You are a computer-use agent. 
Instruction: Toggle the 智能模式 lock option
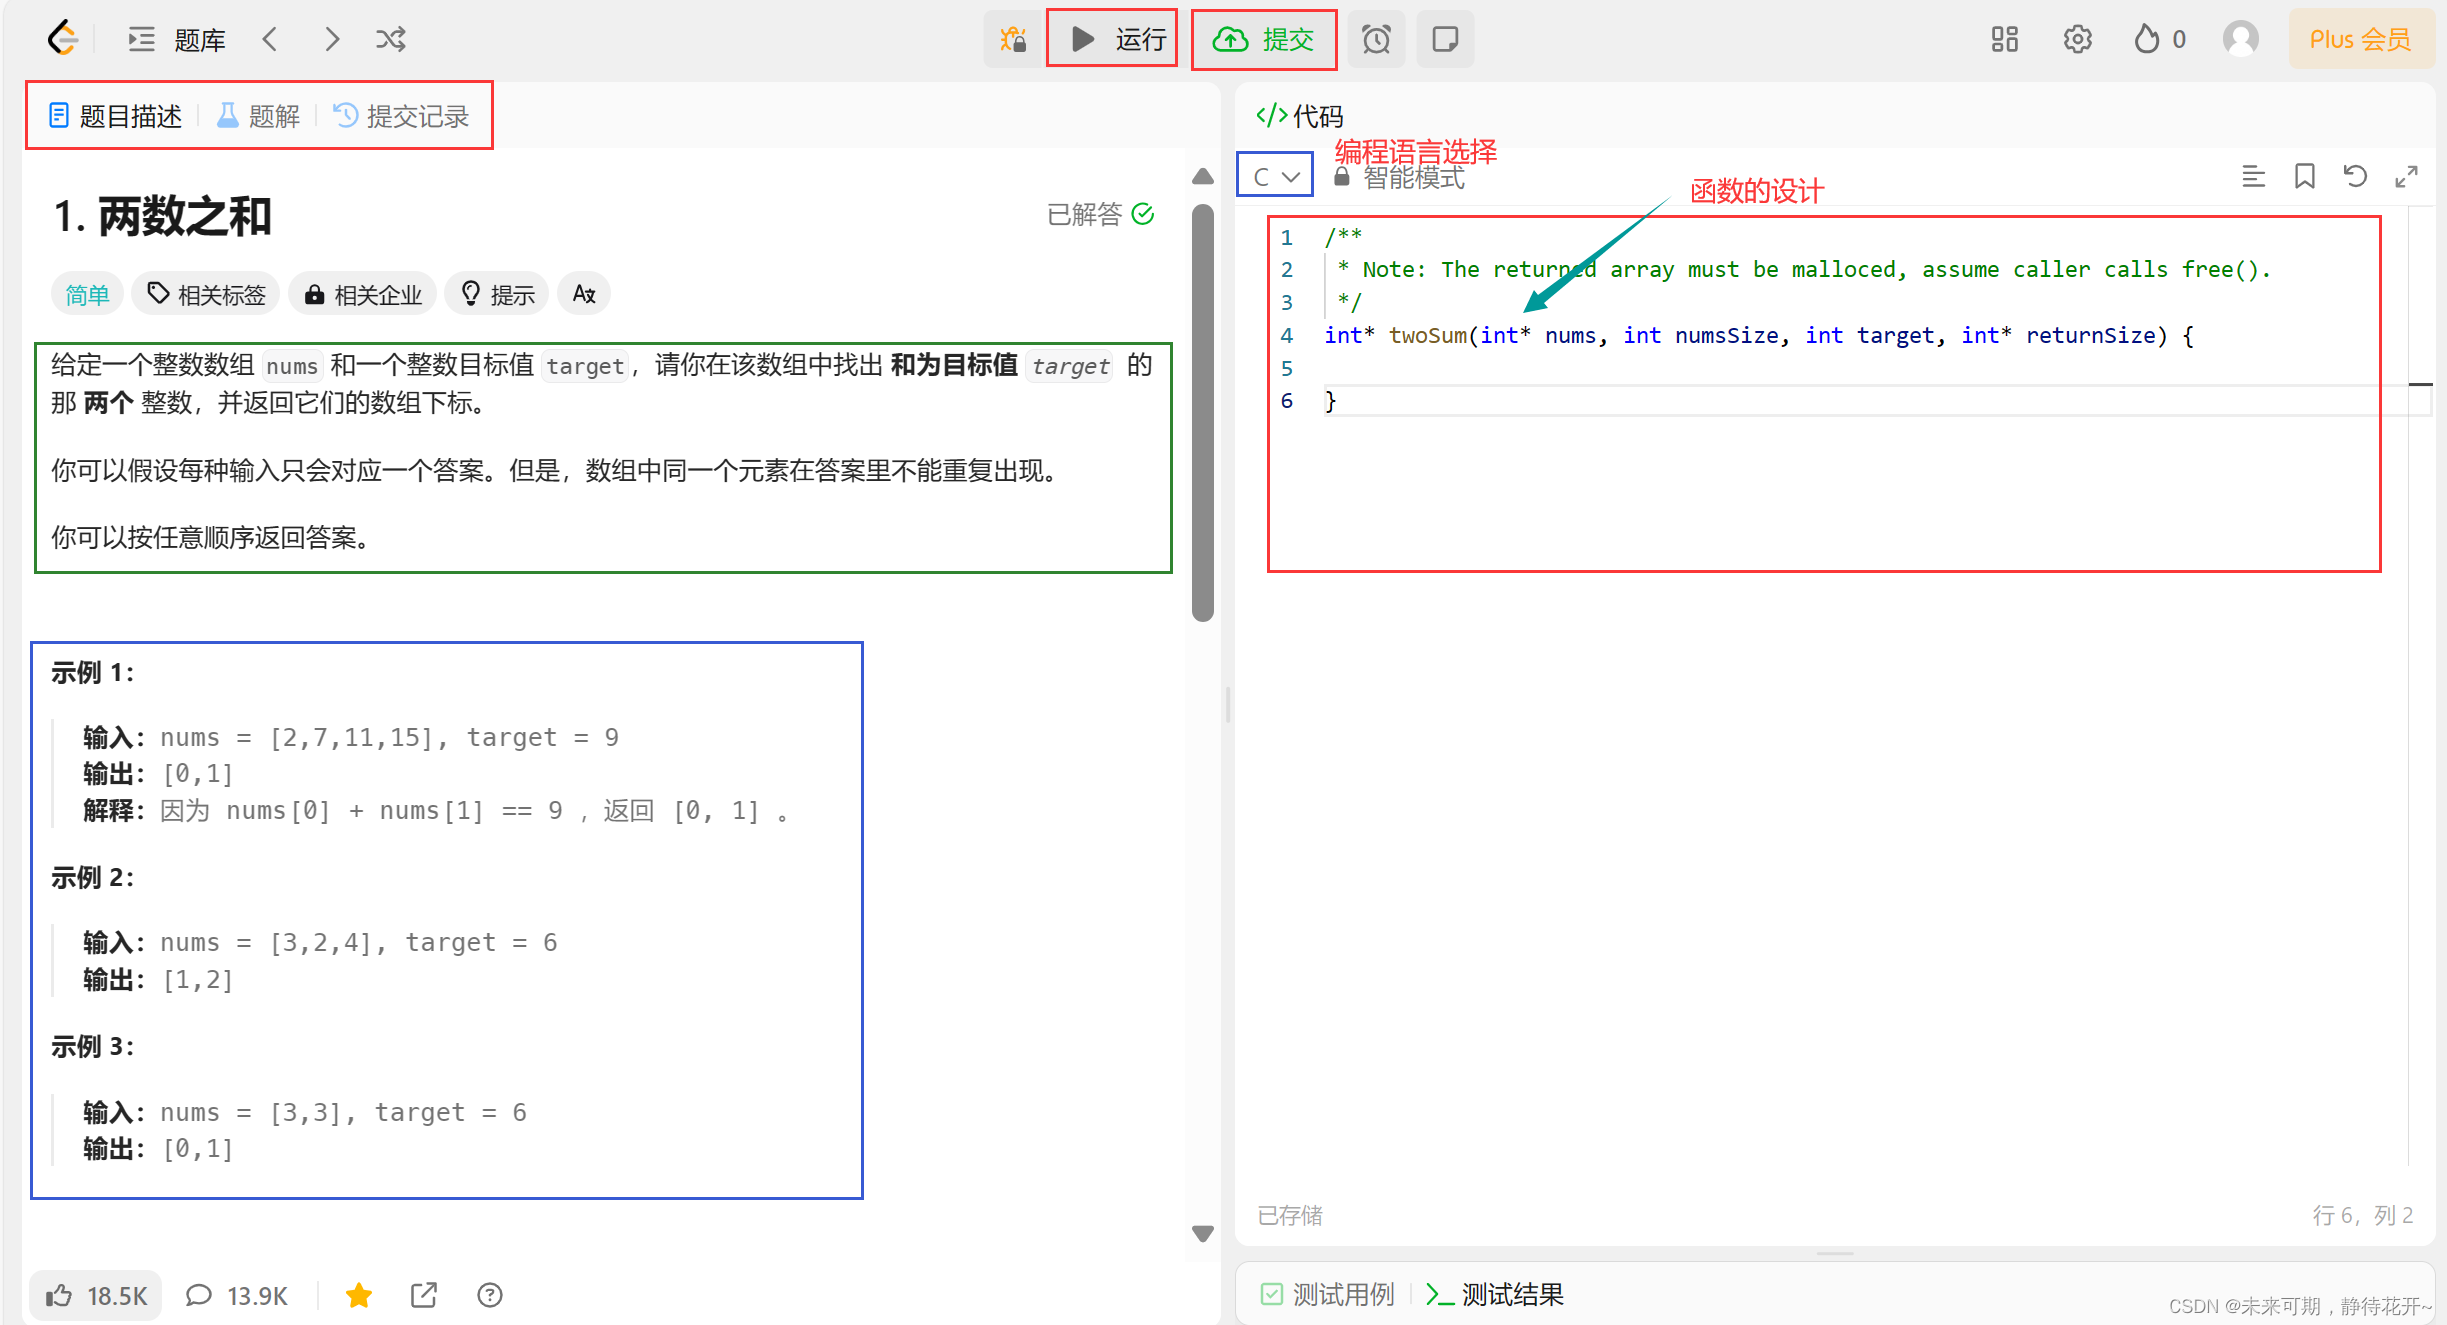1400,178
